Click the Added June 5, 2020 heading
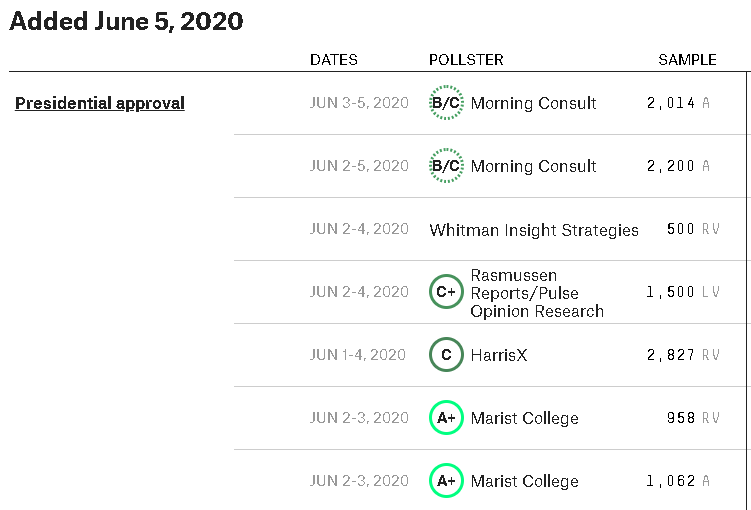The height and width of the screenshot is (510, 751). point(126,21)
